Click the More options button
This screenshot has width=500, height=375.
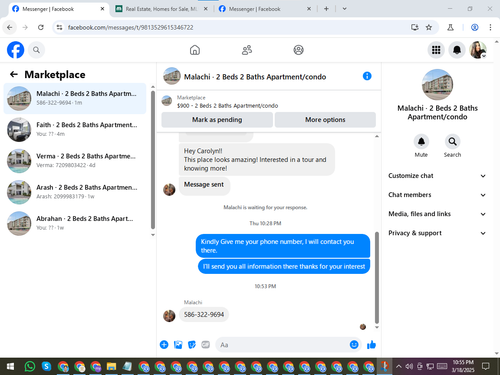tap(325, 120)
